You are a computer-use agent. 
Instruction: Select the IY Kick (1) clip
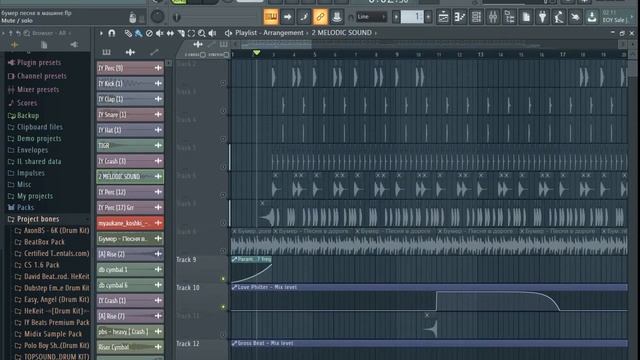[x=130, y=84]
